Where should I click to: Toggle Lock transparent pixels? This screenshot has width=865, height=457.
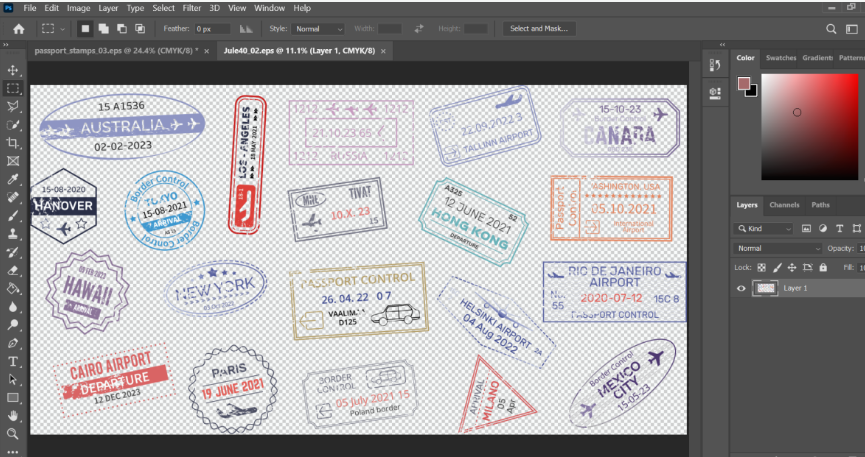761,268
